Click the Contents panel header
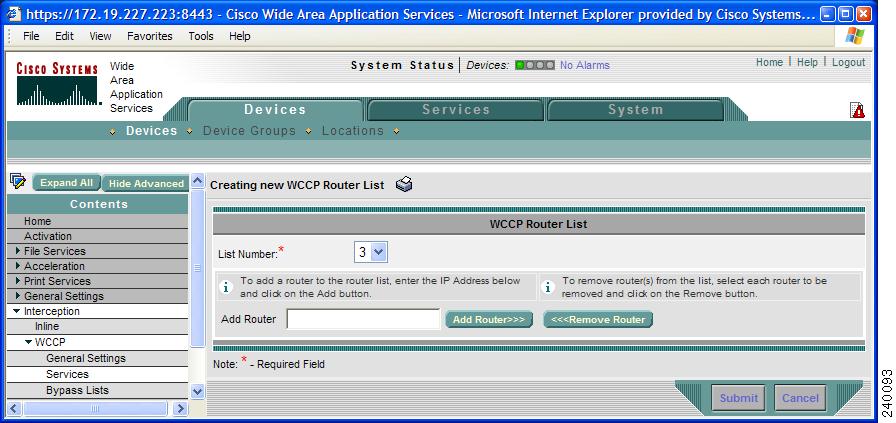 pos(98,204)
